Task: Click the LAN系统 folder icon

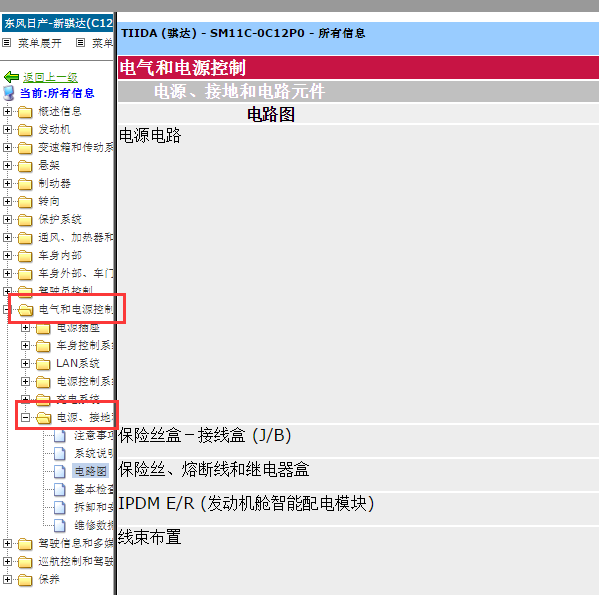Action: tap(43, 364)
